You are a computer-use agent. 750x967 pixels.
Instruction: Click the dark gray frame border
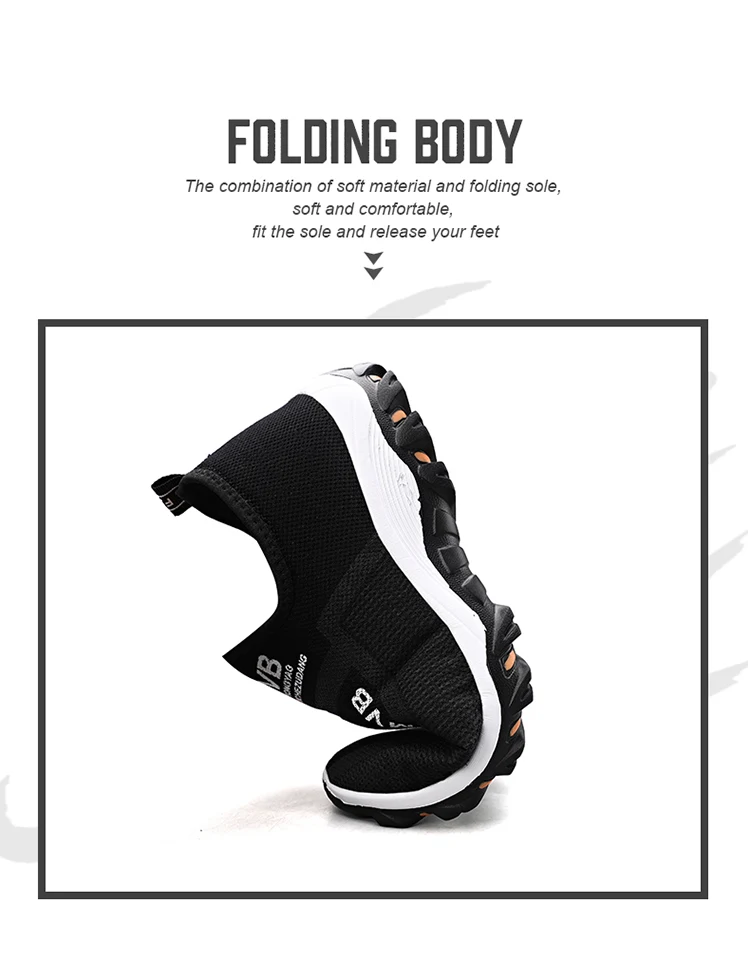(373, 324)
